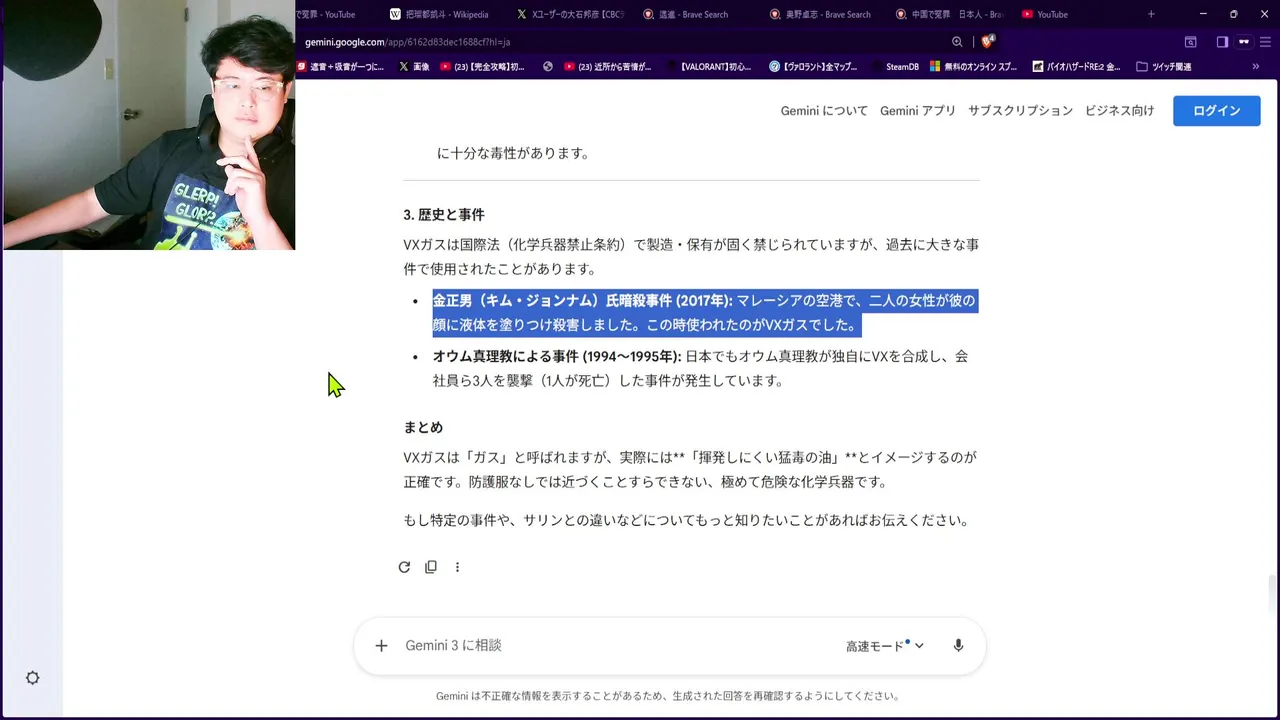Click the highlighted 金正男 氏暗殺事件 text
The image size is (1280, 720).
click(704, 313)
